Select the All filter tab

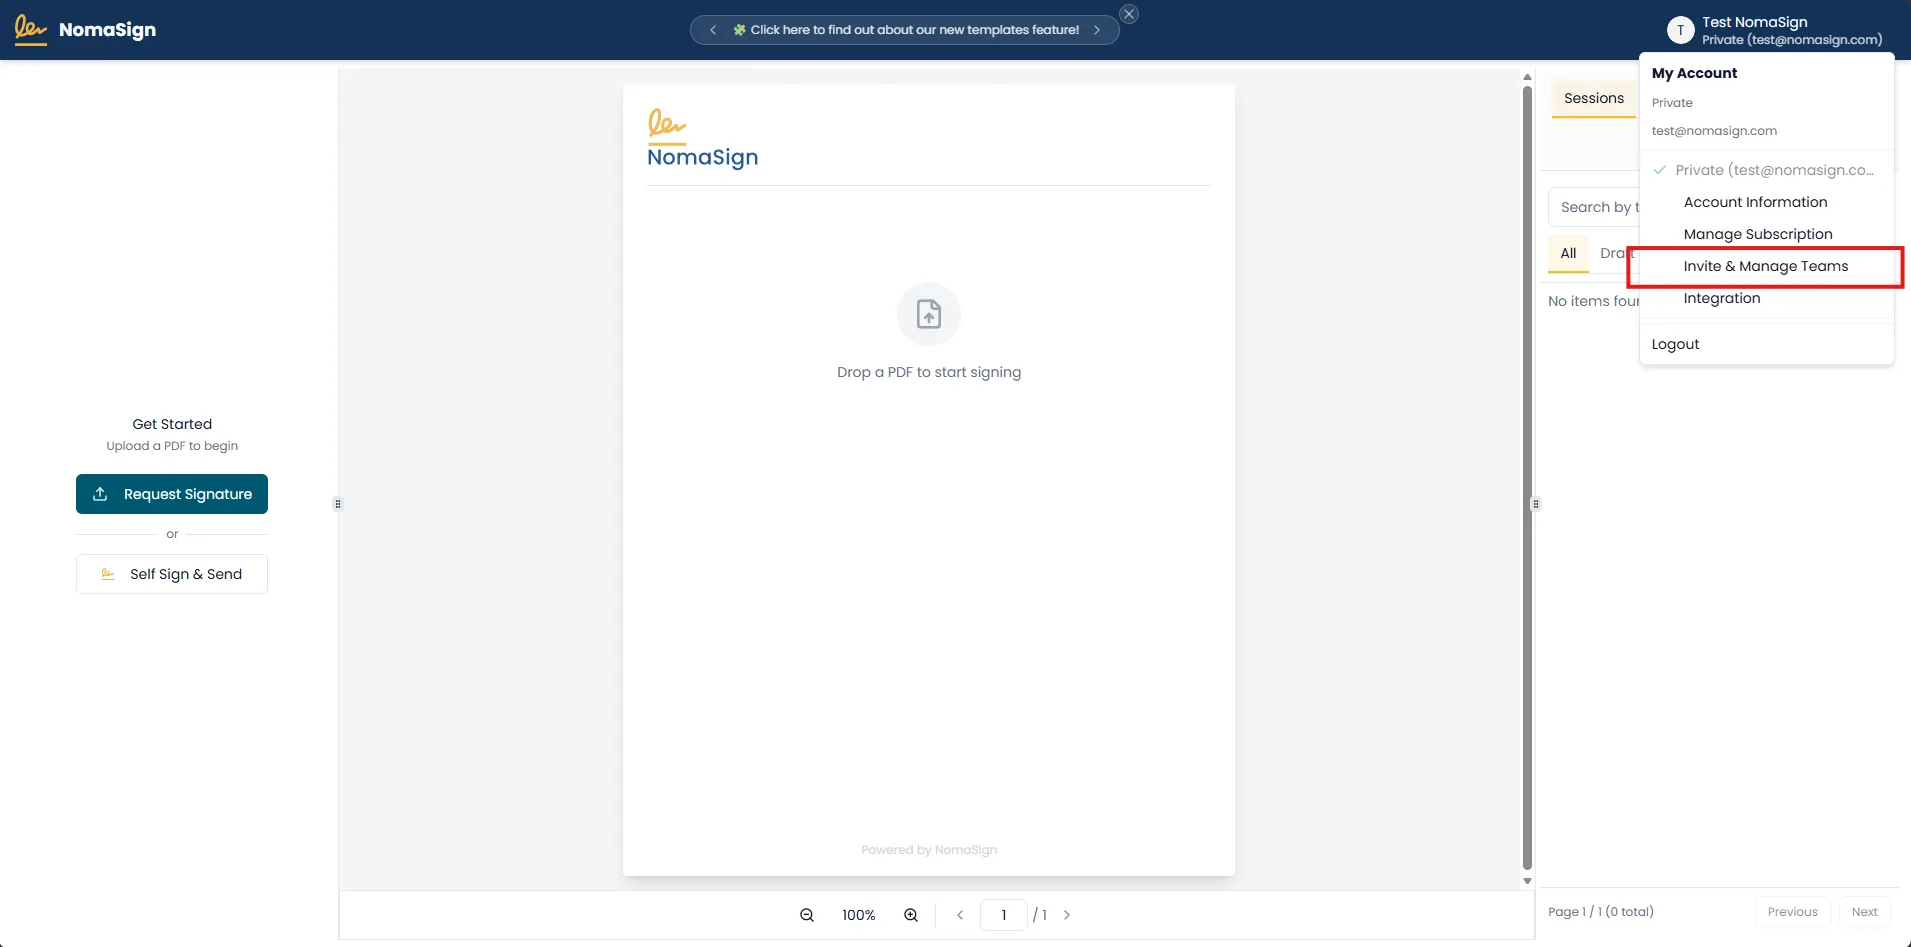tap(1568, 253)
